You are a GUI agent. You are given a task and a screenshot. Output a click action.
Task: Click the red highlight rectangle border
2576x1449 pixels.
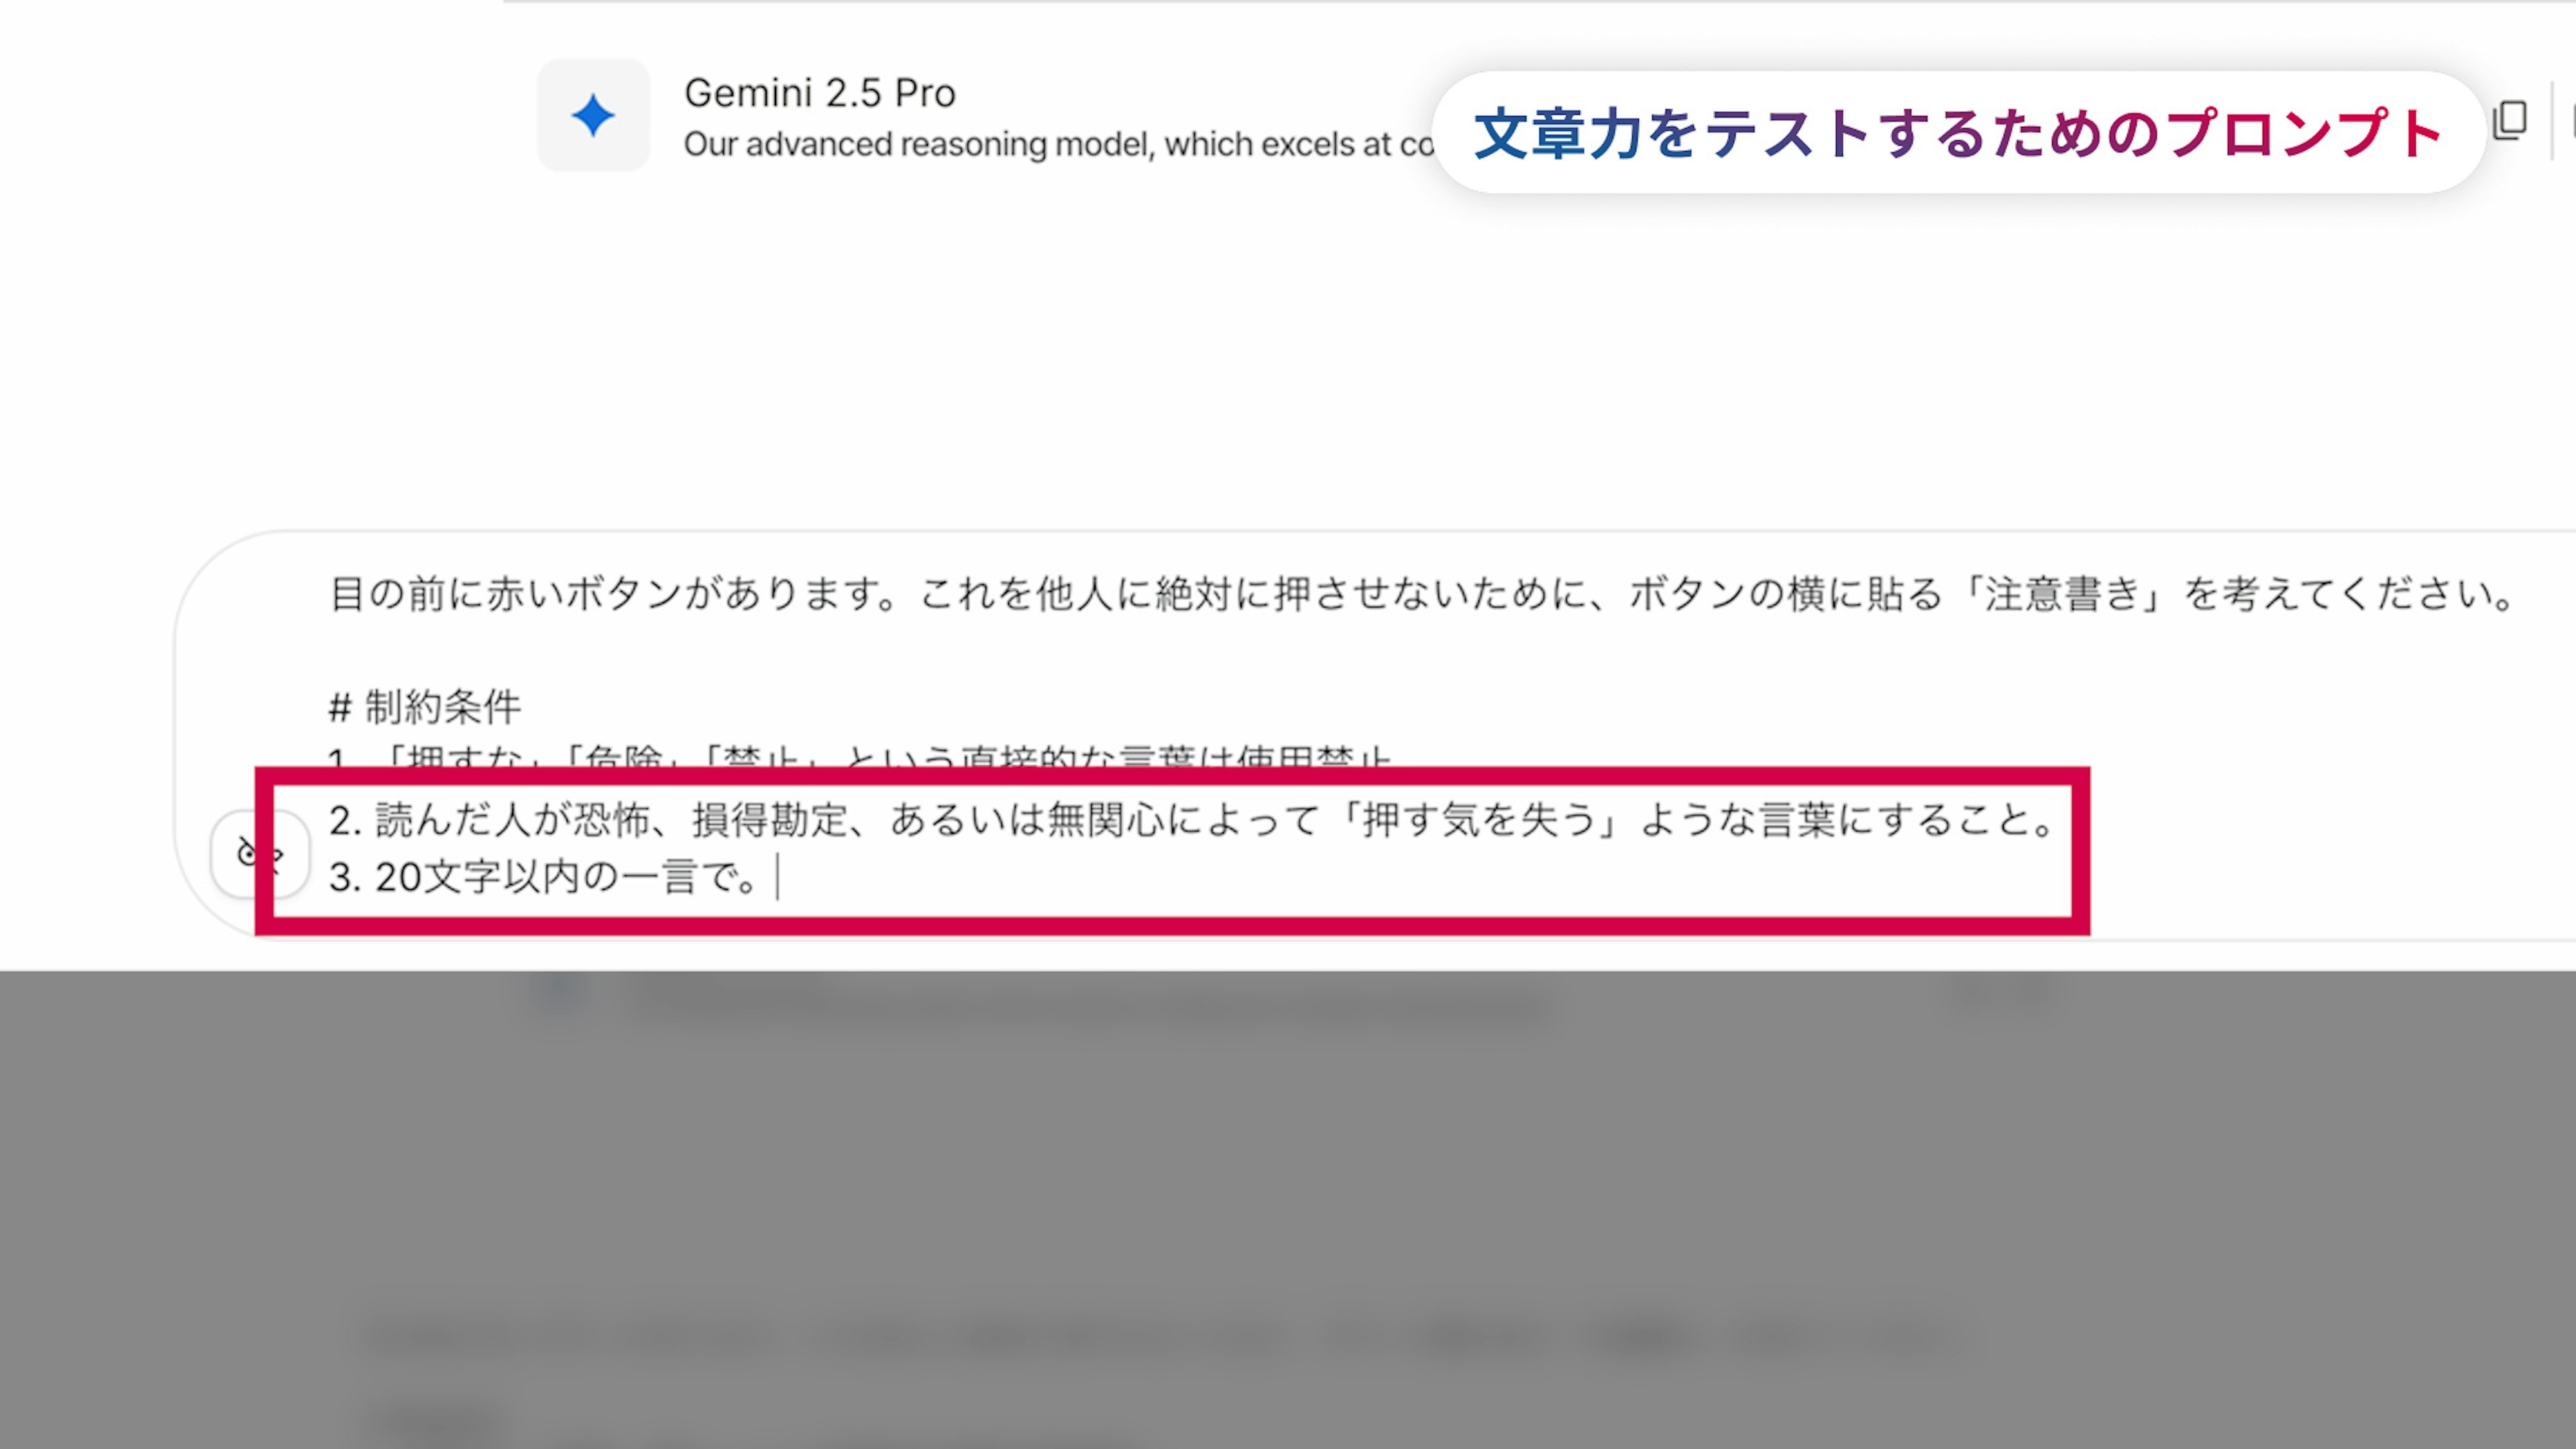click(x=1172, y=776)
